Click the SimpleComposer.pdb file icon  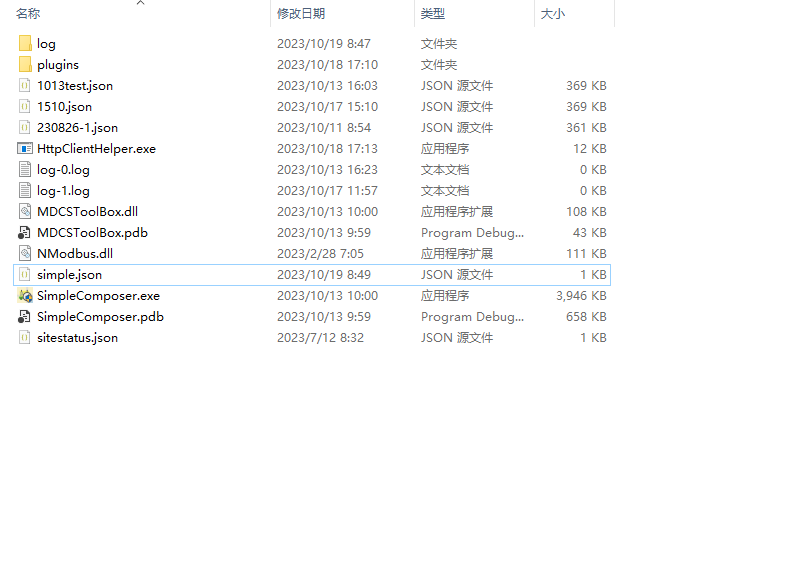coord(25,317)
